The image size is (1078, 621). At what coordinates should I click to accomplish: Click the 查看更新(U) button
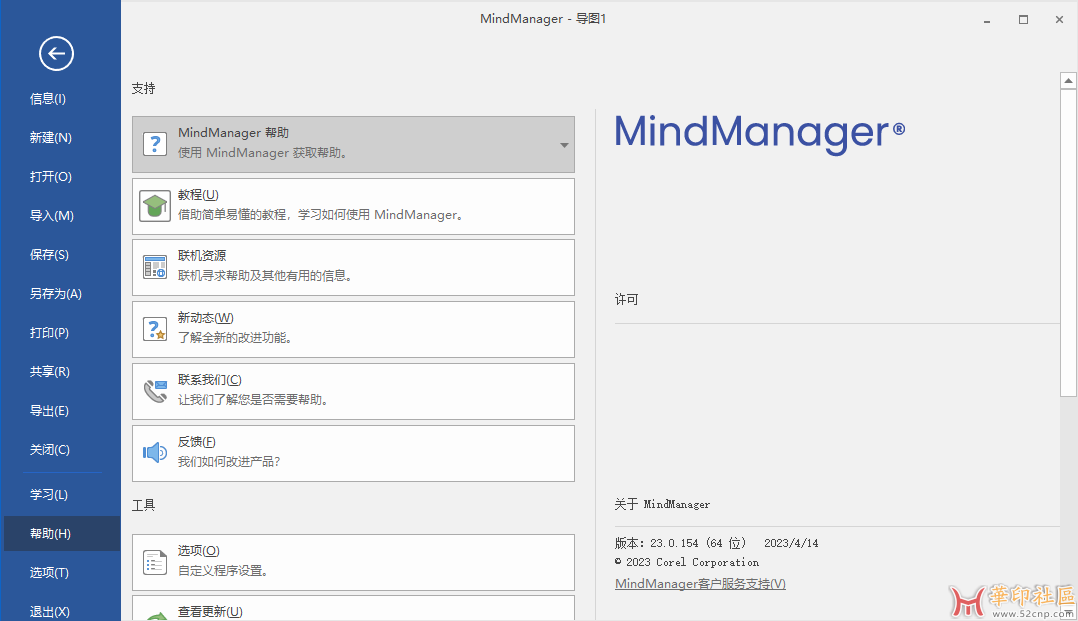pos(353,609)
